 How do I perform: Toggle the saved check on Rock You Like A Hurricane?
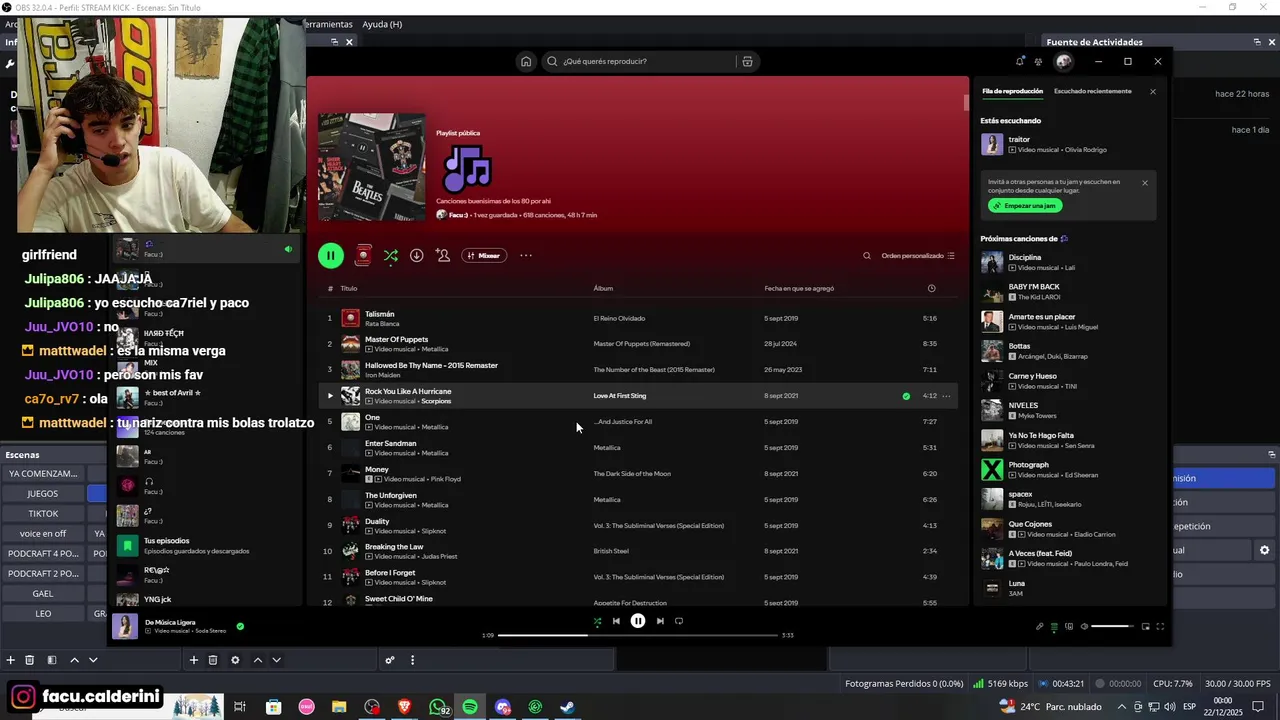coord(906,396)
